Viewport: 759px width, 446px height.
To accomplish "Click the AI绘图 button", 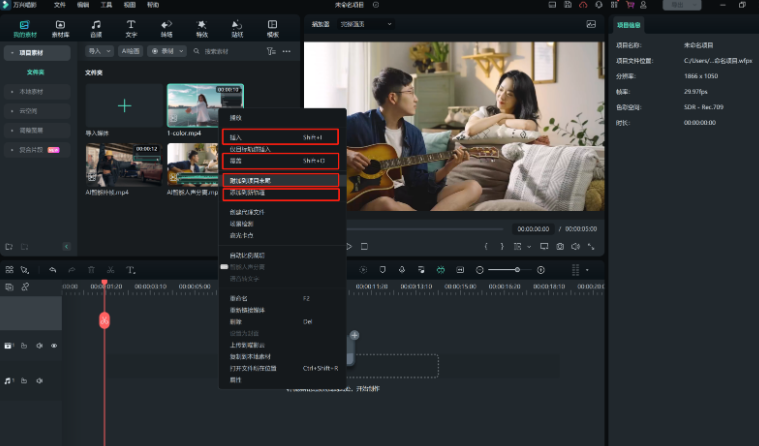I will tap(130, 51).
